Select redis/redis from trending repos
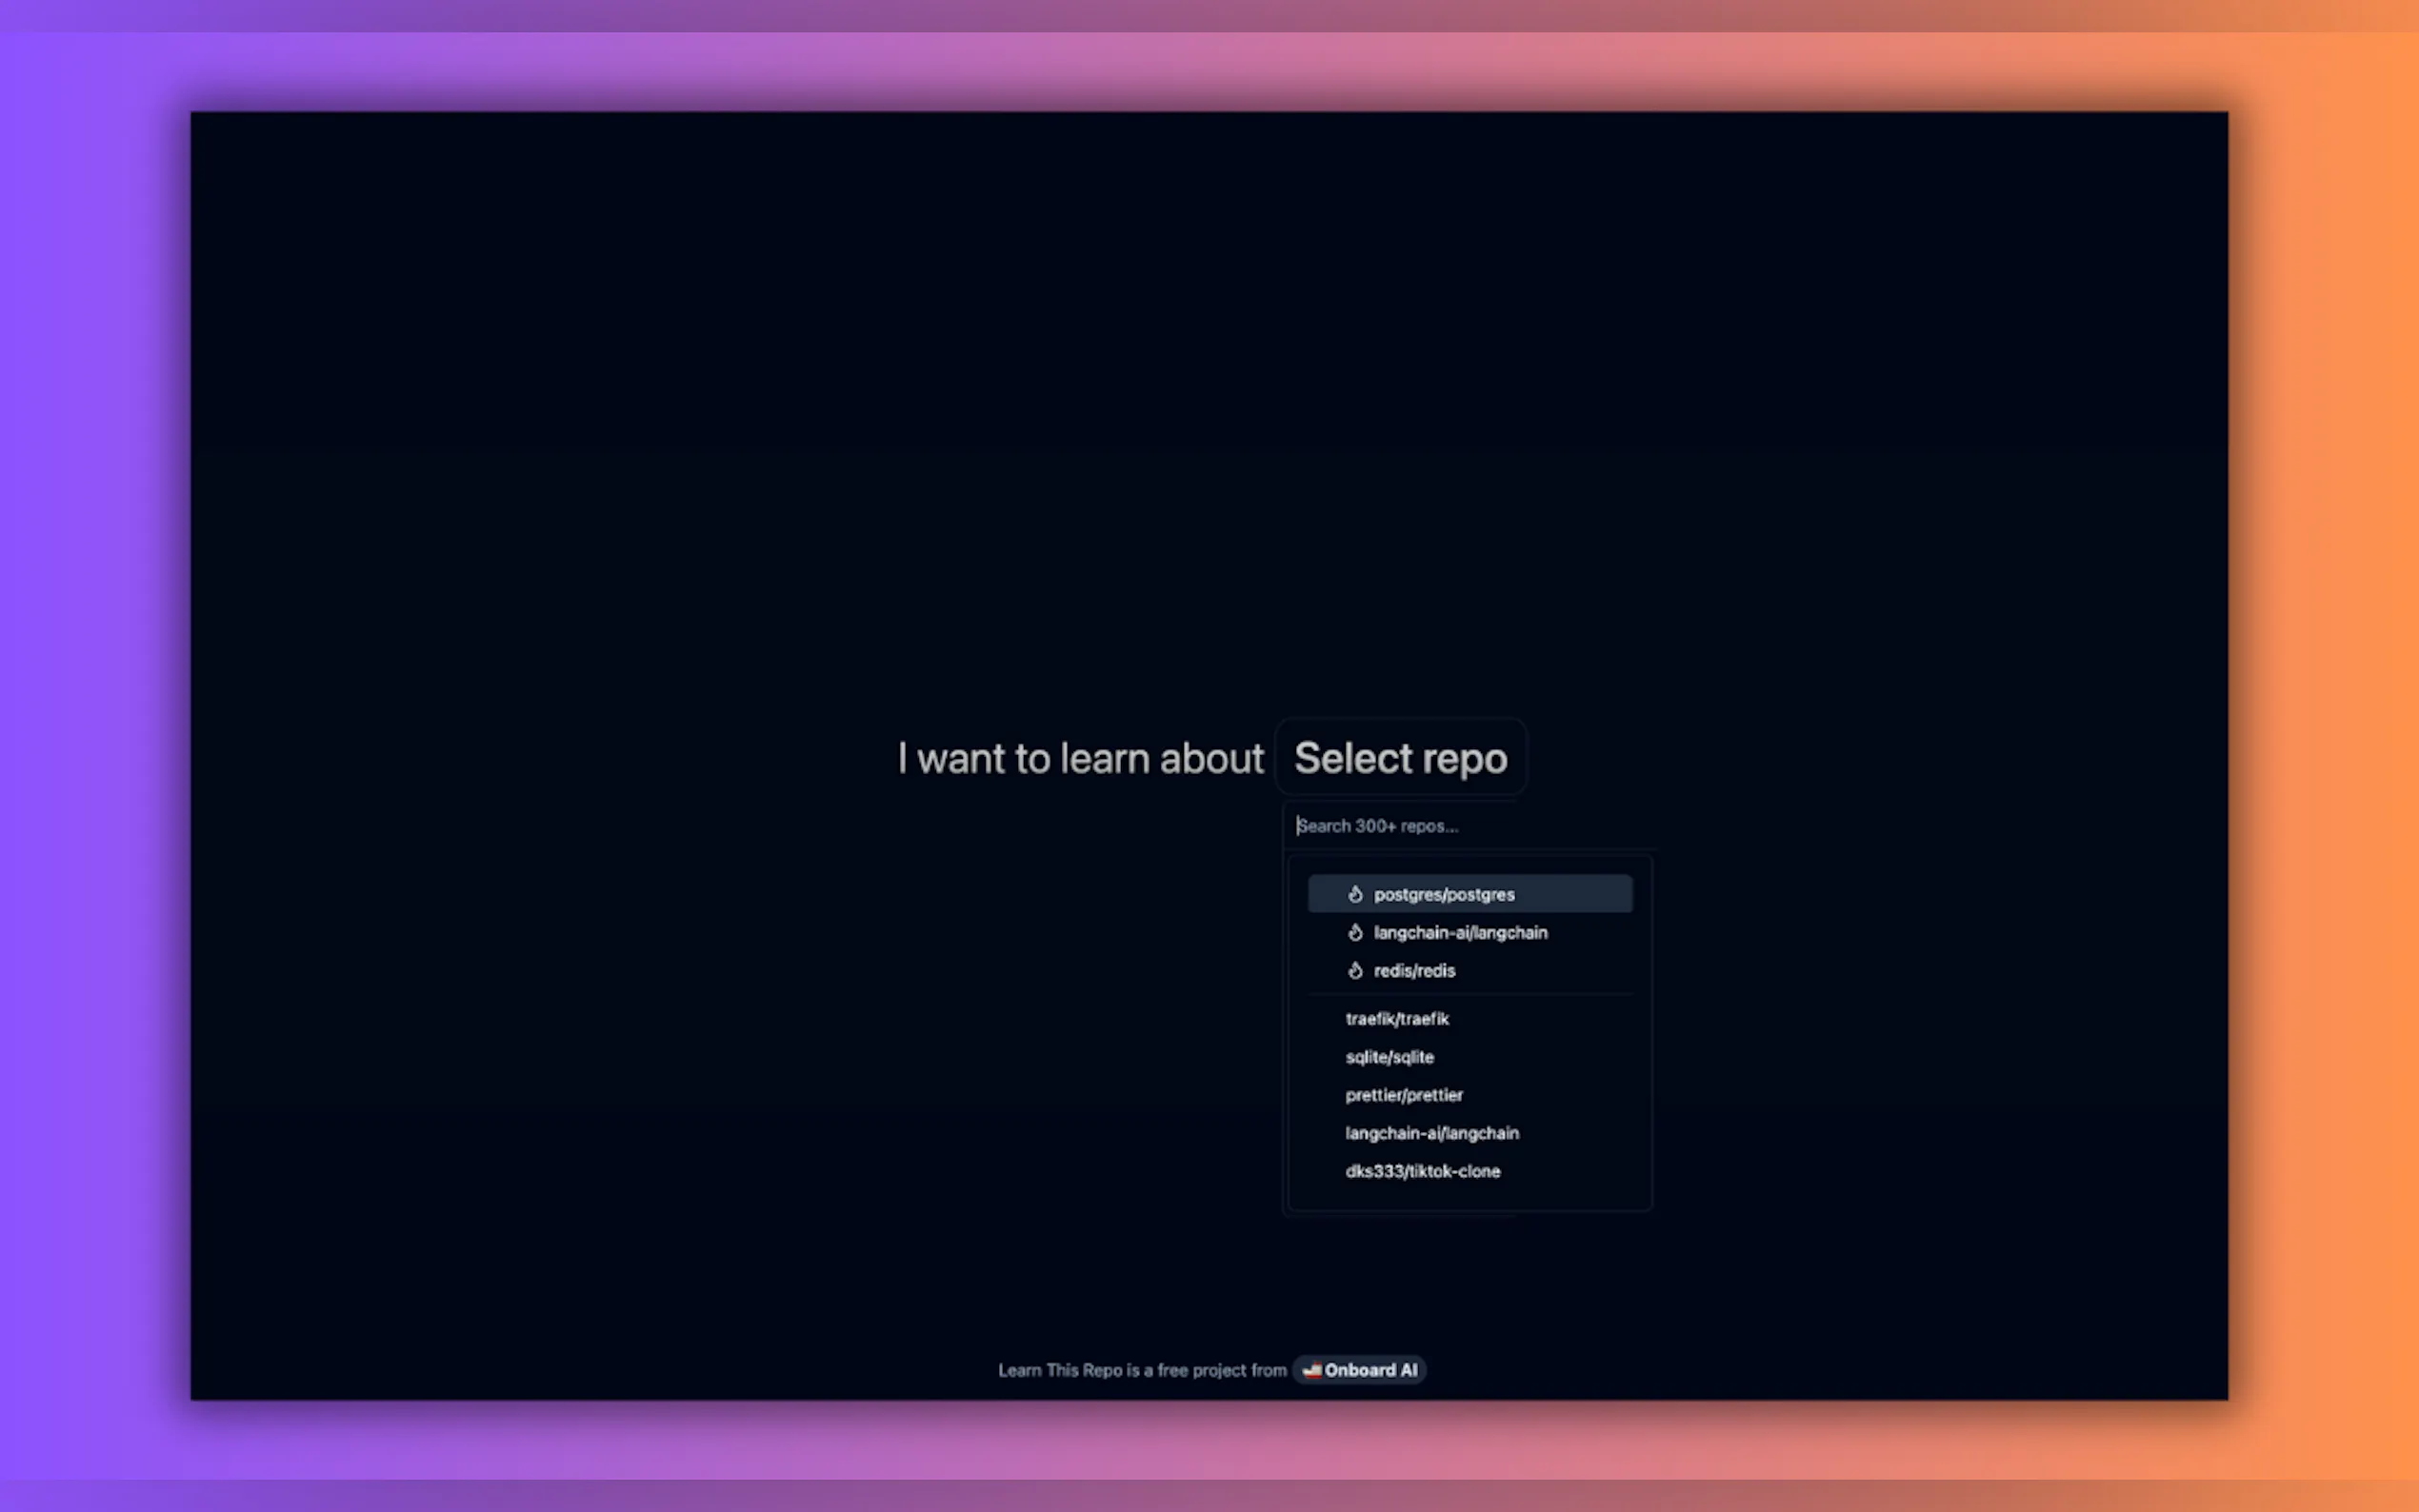Image resolution: width=2419 pixels, height=1512 pixels. 1414,970
